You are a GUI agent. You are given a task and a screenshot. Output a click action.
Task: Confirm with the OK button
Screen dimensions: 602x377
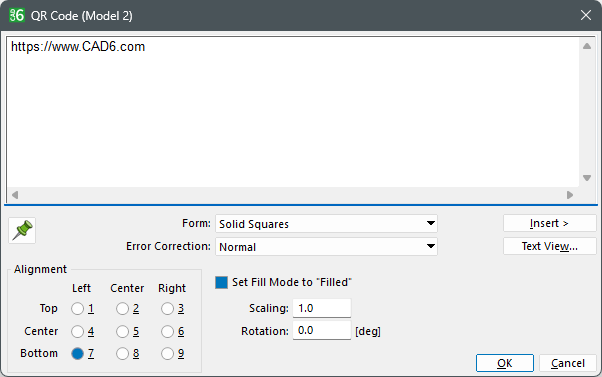point(505,363)
